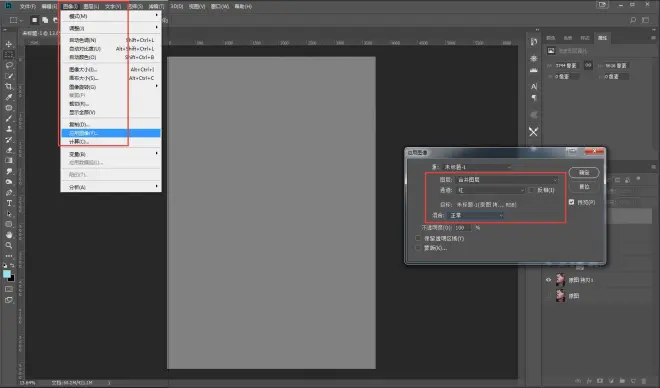
Task: Select the Spot Healing Brush tool
Action: (8, 108)
